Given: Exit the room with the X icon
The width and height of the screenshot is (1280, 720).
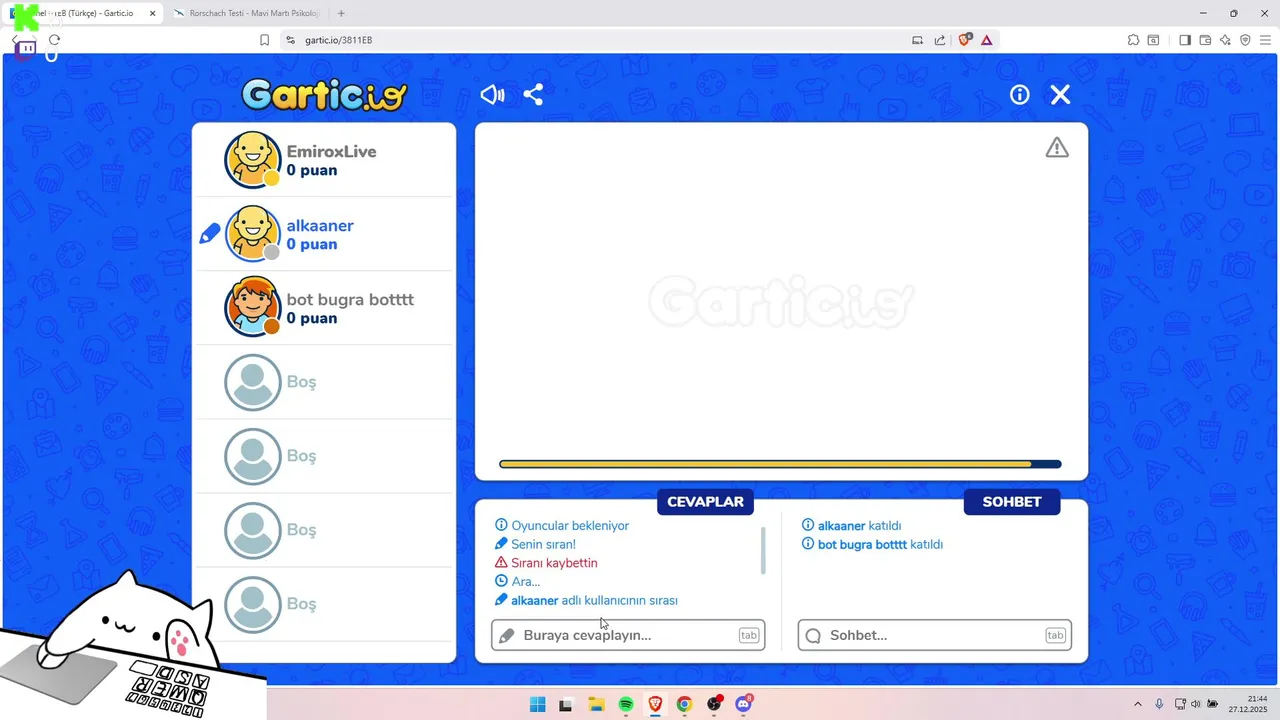Looking at the screenshot, I should (x=1060, y=94).
